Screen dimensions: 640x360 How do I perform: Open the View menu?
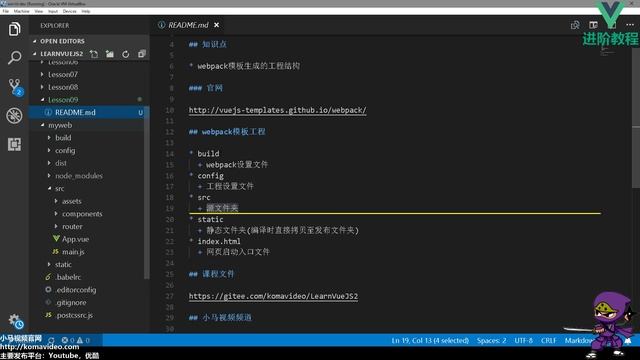[x=39, y=11]
